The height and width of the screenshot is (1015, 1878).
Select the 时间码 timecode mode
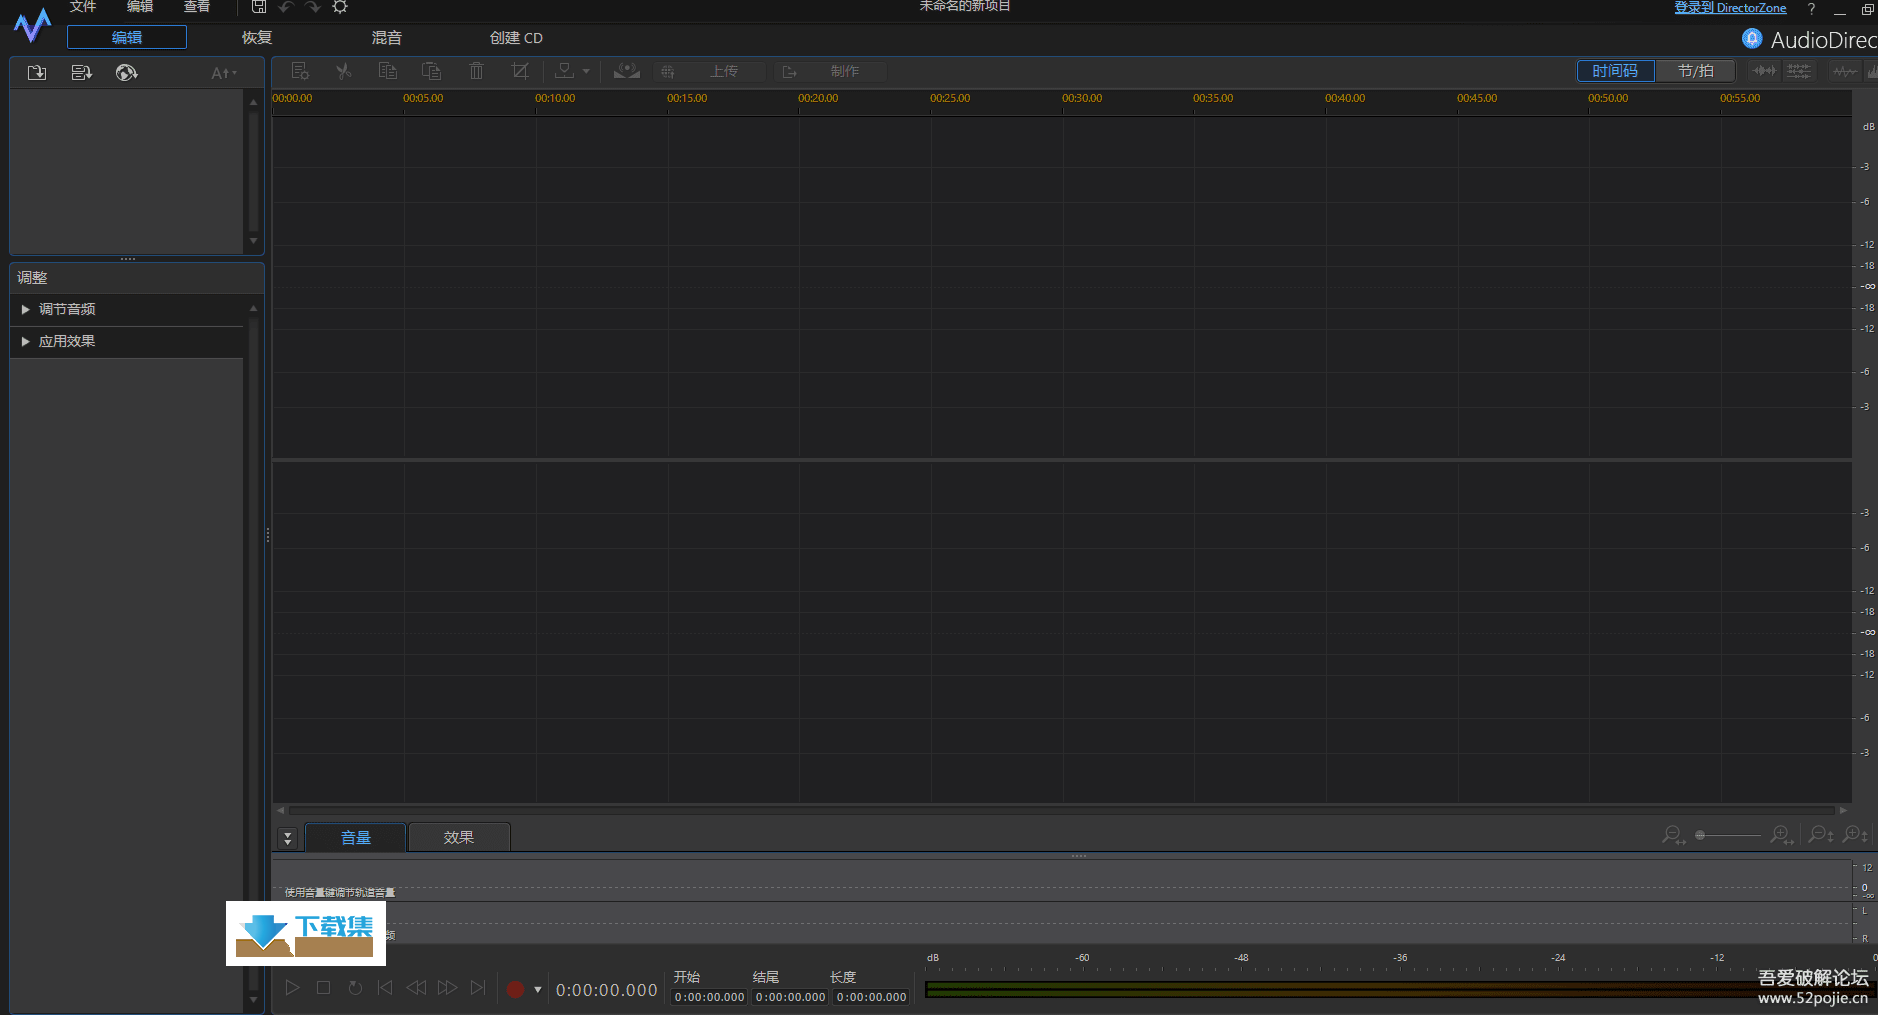[x=1615, y=71]
